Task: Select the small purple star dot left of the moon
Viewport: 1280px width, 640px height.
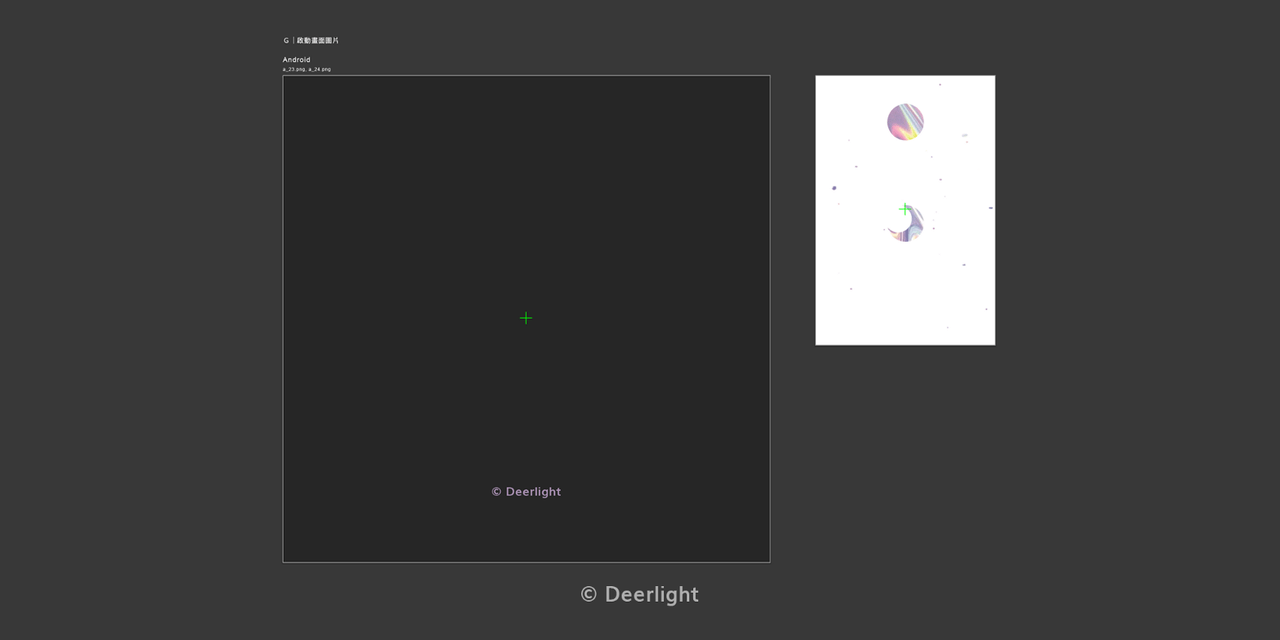Action: [834, 187]
